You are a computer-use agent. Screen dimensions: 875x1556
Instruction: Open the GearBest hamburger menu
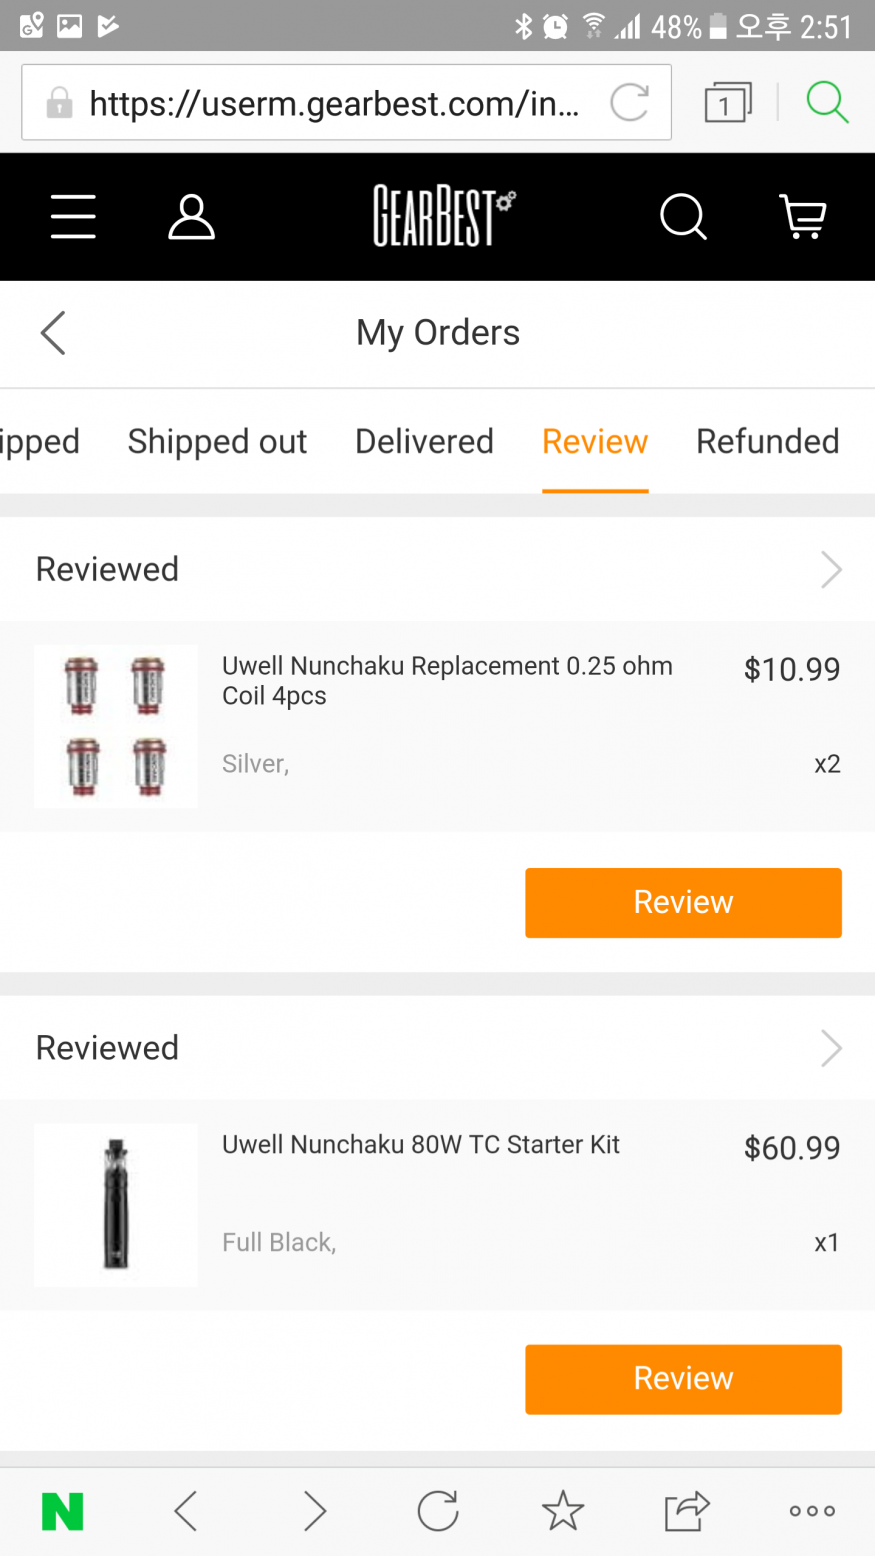73,217
